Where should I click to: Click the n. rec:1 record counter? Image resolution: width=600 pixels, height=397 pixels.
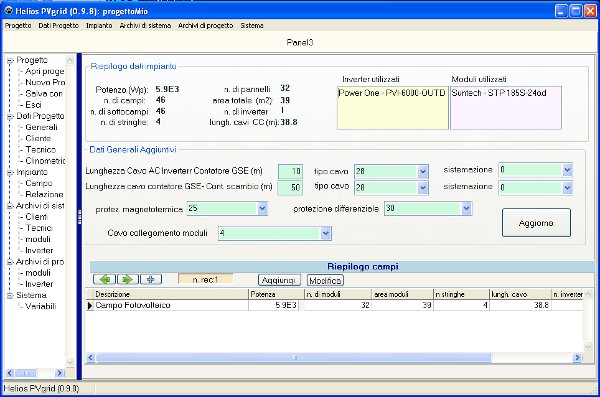205,279
